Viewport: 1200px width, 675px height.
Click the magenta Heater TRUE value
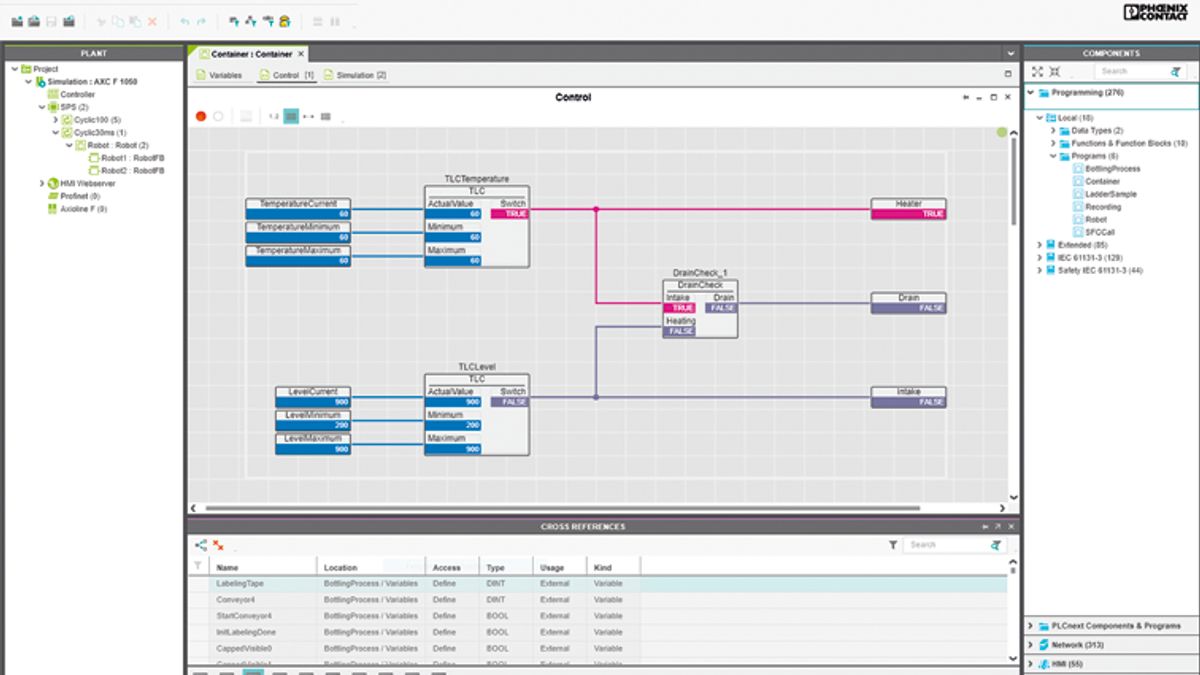coord(908,214)
